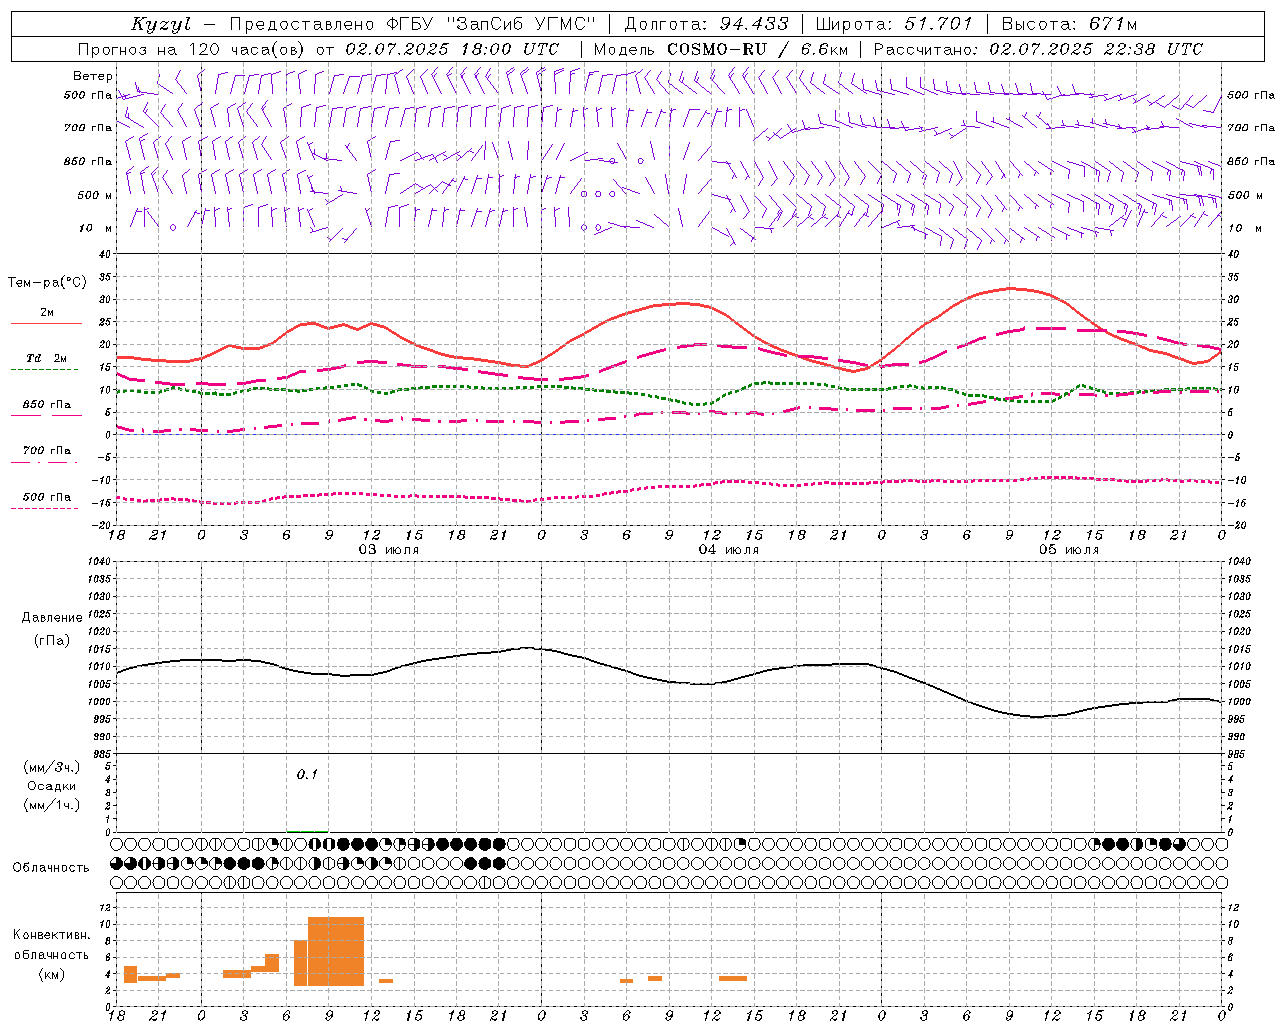The image size is (1280, 1024).
Task: Click the '(мм/3ч.)' precipitation unit label
Action: tap(52, 767)
